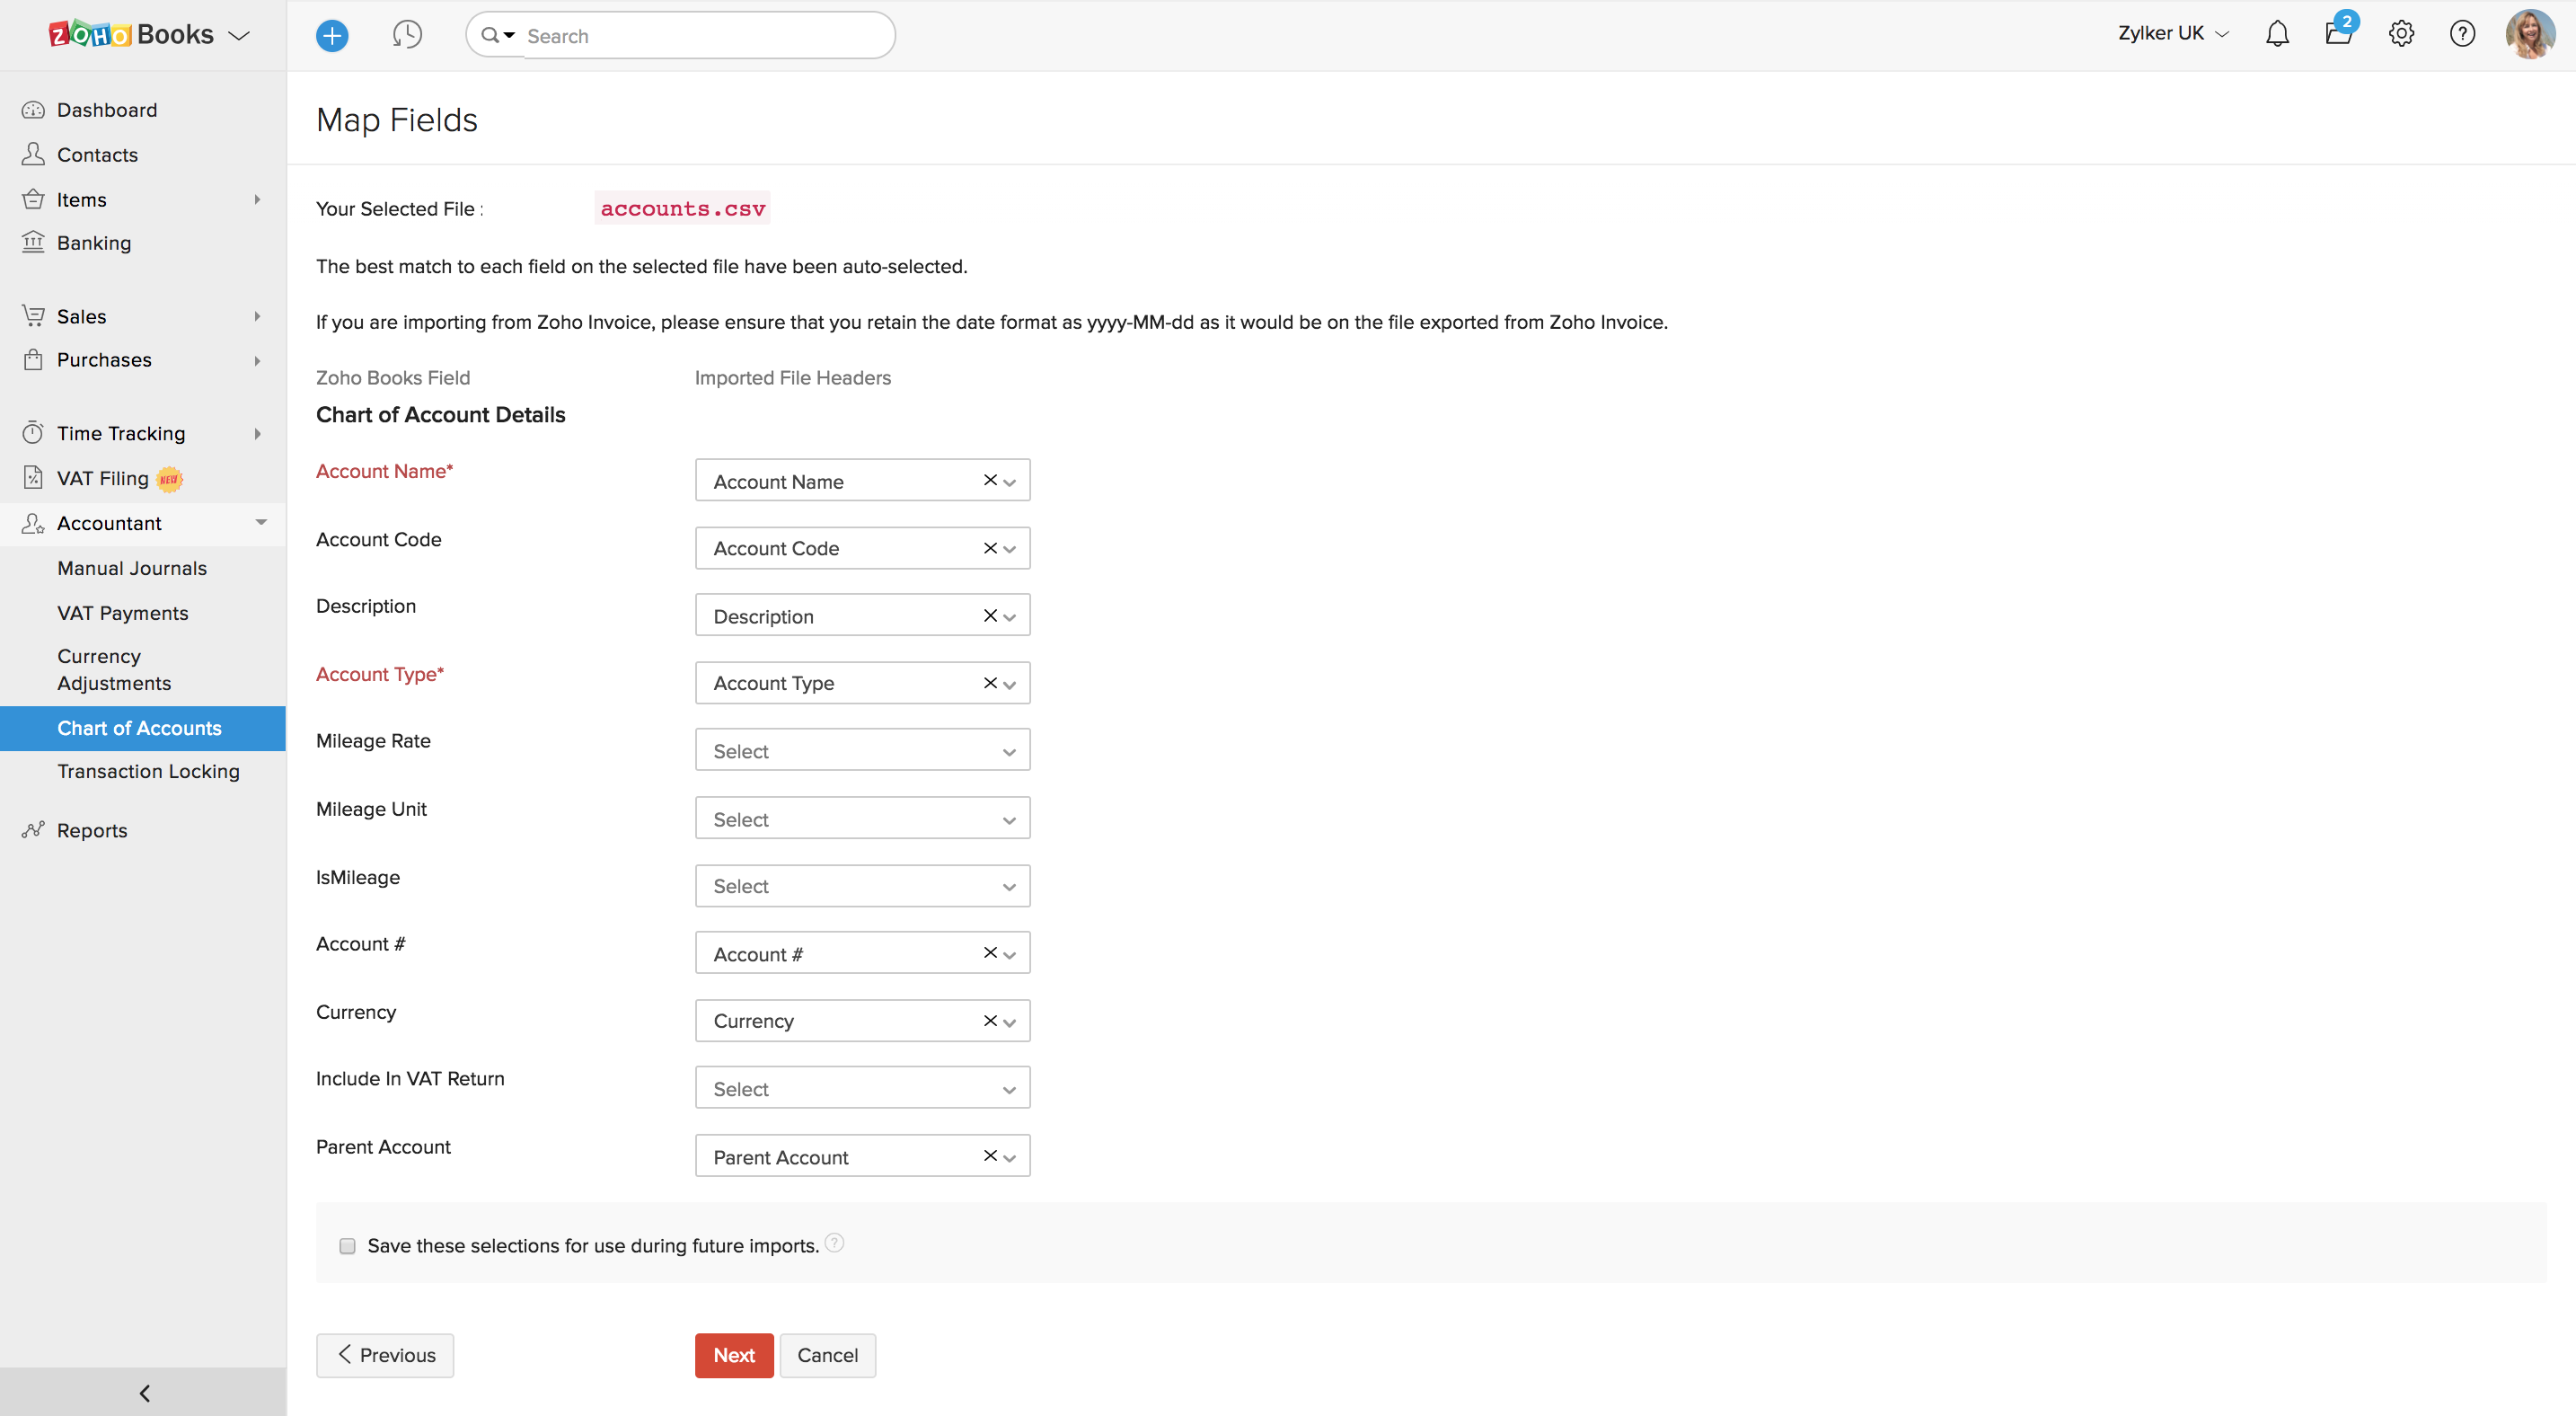Open the Include In VAT Return dropdown

pos(861,1088)
